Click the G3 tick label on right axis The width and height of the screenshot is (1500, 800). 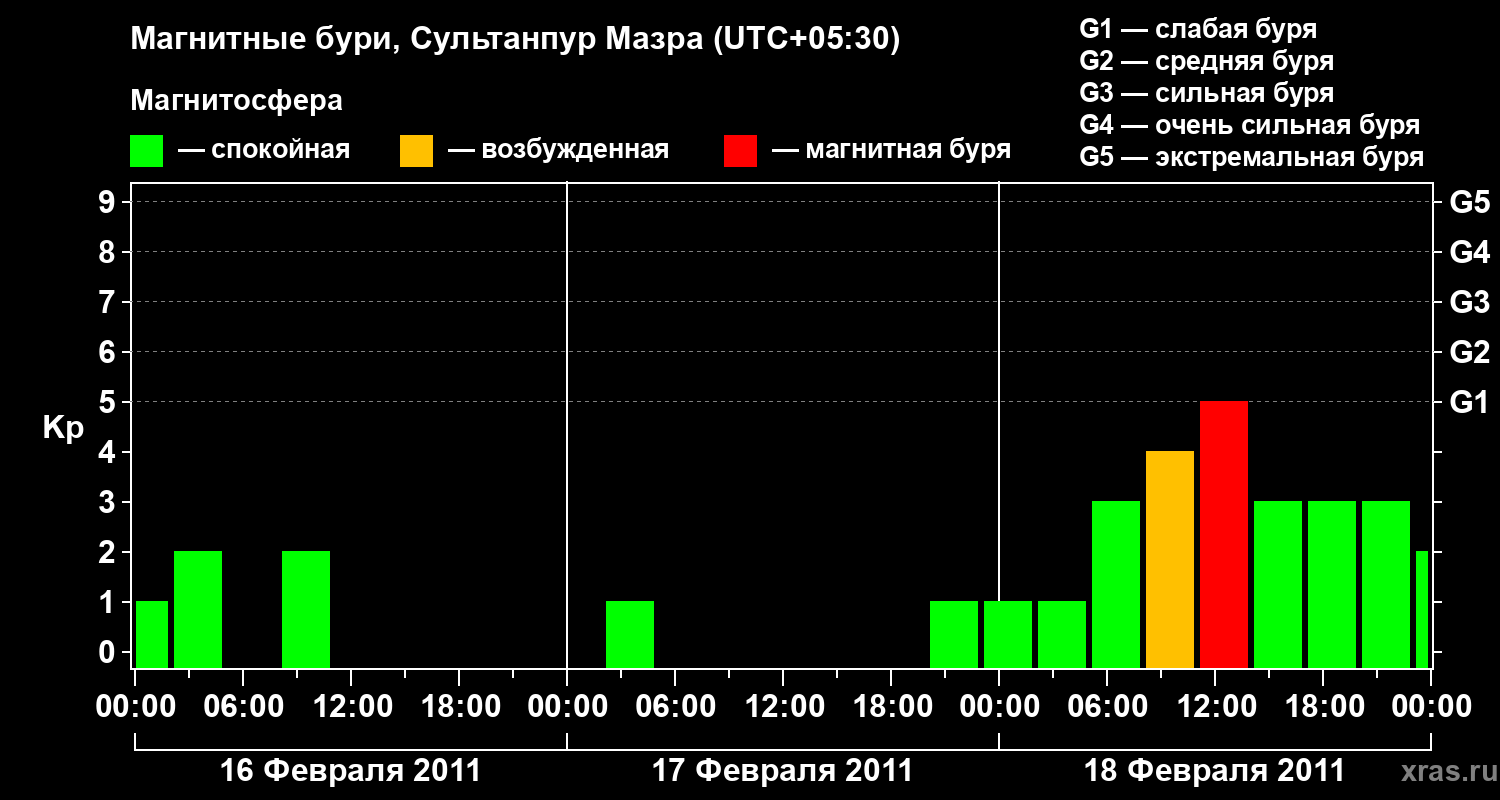[x=1469, y=302]
